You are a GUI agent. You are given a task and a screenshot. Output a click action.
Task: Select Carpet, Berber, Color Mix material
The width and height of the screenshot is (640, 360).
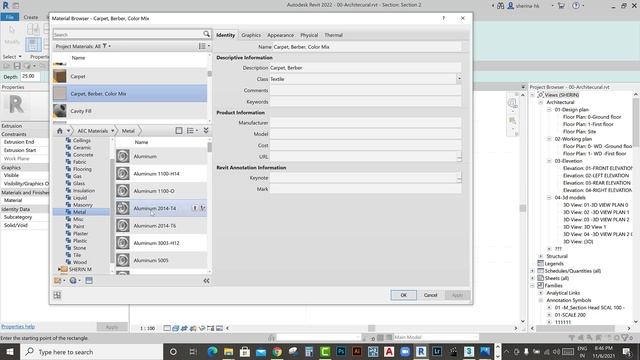point(130,93)
